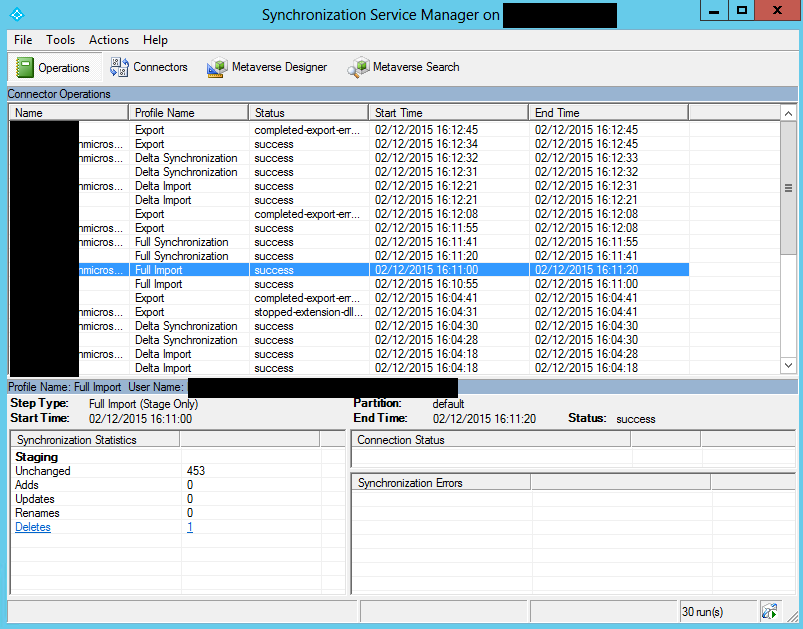This screenshot has width=803, height=629.
Task: Select the stopped-extension-dll Export run
Action: click(x=349, y=312)
